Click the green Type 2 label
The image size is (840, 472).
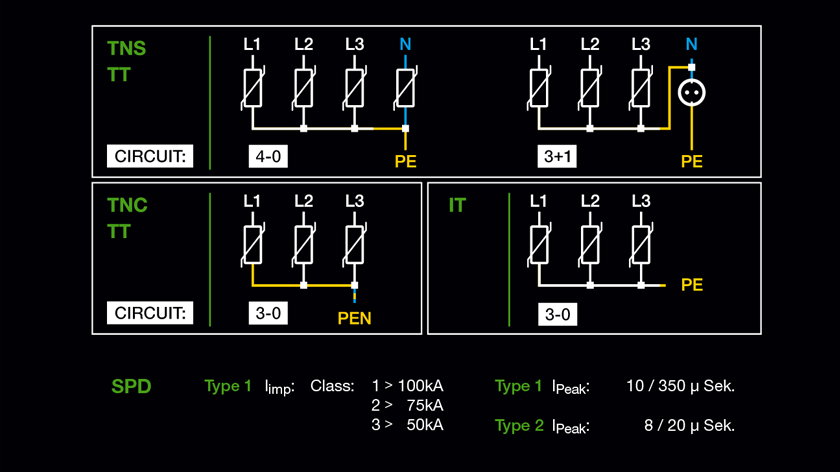pos(519,426)
